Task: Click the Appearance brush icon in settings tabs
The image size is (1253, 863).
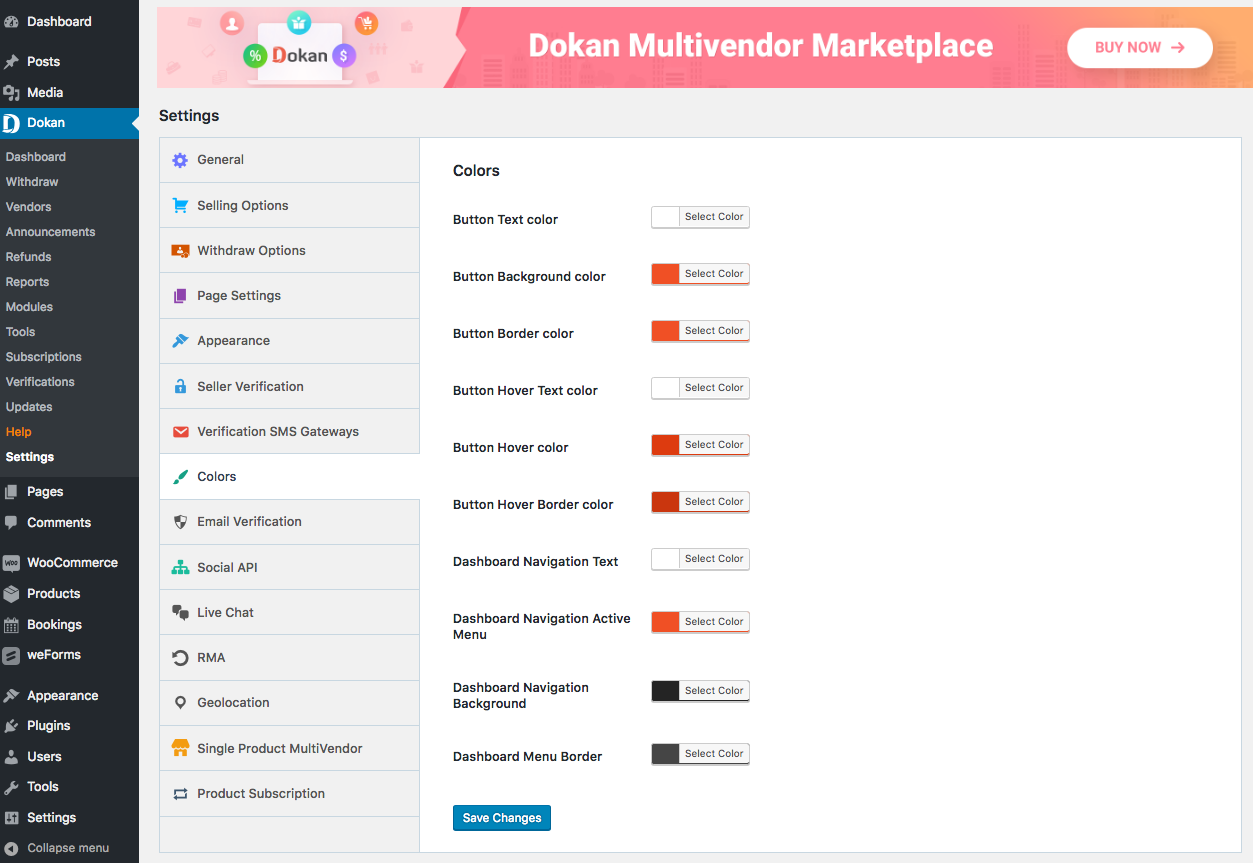Action: click(x=180, y=341)
